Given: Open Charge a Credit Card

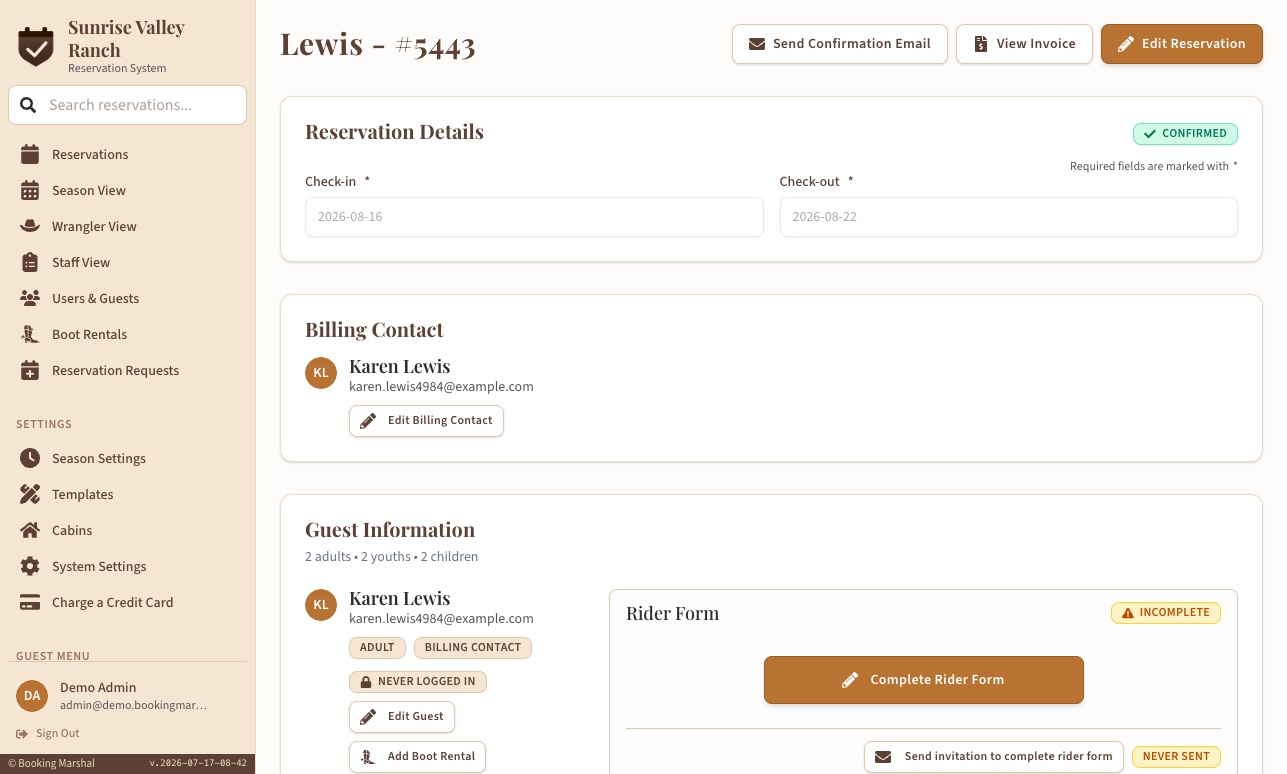Looking at the screenshot, I should (x=127, y=602).
